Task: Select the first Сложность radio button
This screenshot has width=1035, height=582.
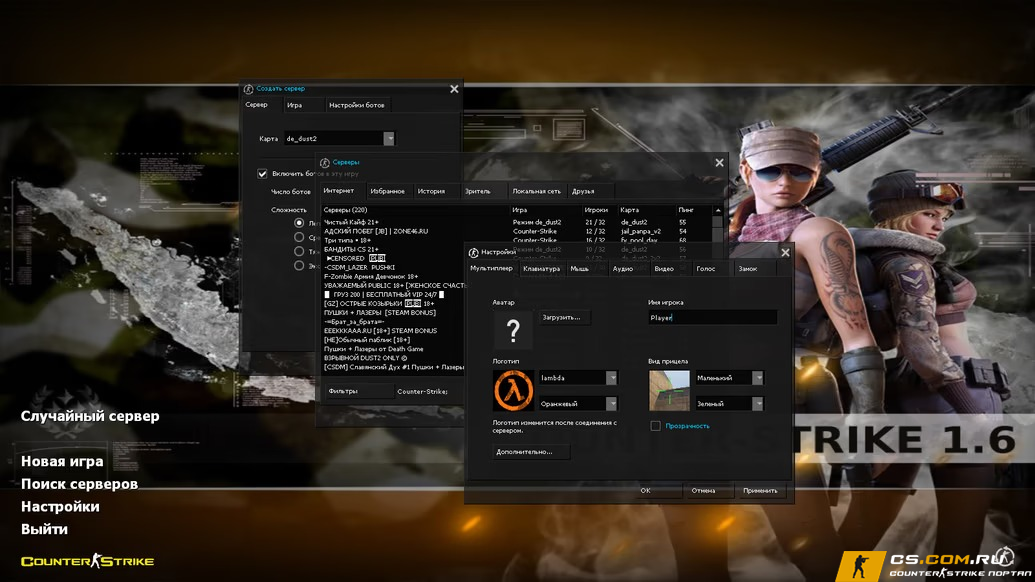Action: coord(299,223)
